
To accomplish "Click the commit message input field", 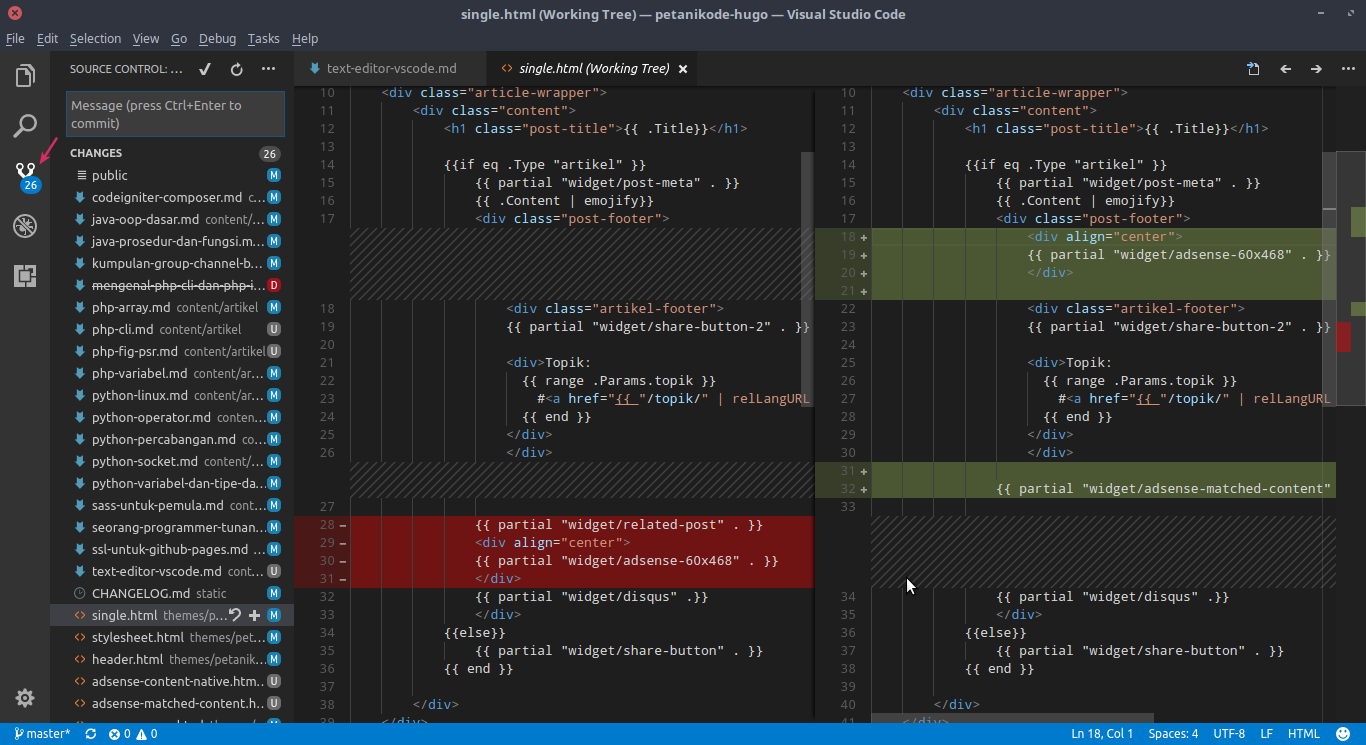I will [x=175, y=113].
